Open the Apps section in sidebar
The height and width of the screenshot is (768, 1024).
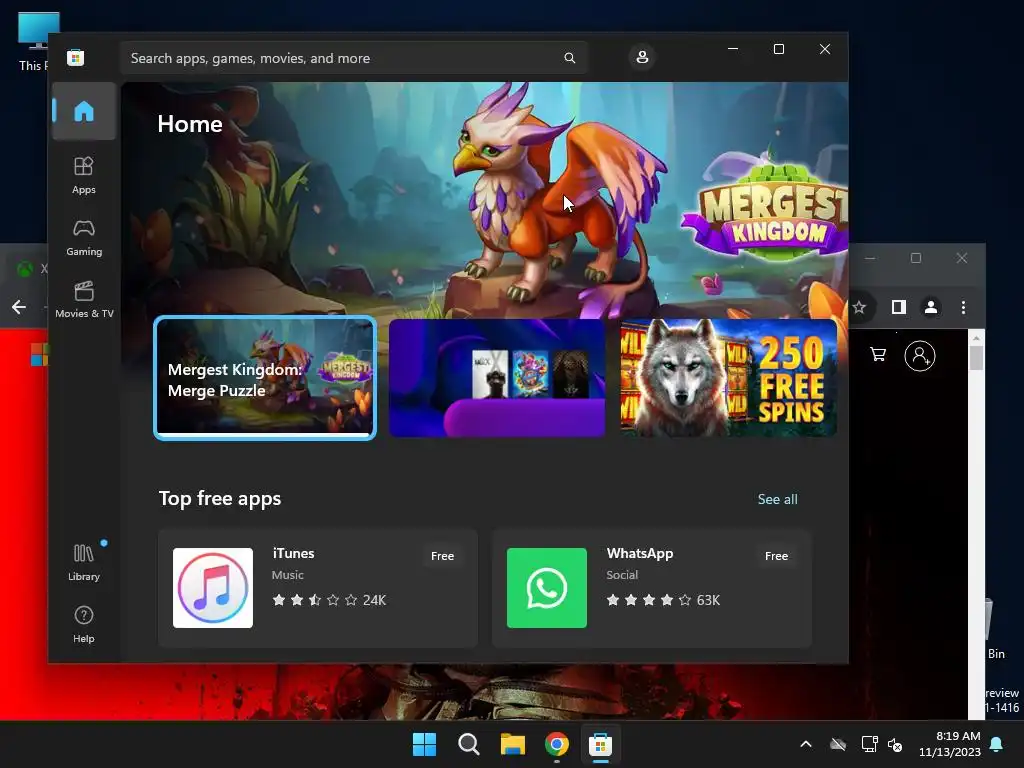(x=84, y=175)
